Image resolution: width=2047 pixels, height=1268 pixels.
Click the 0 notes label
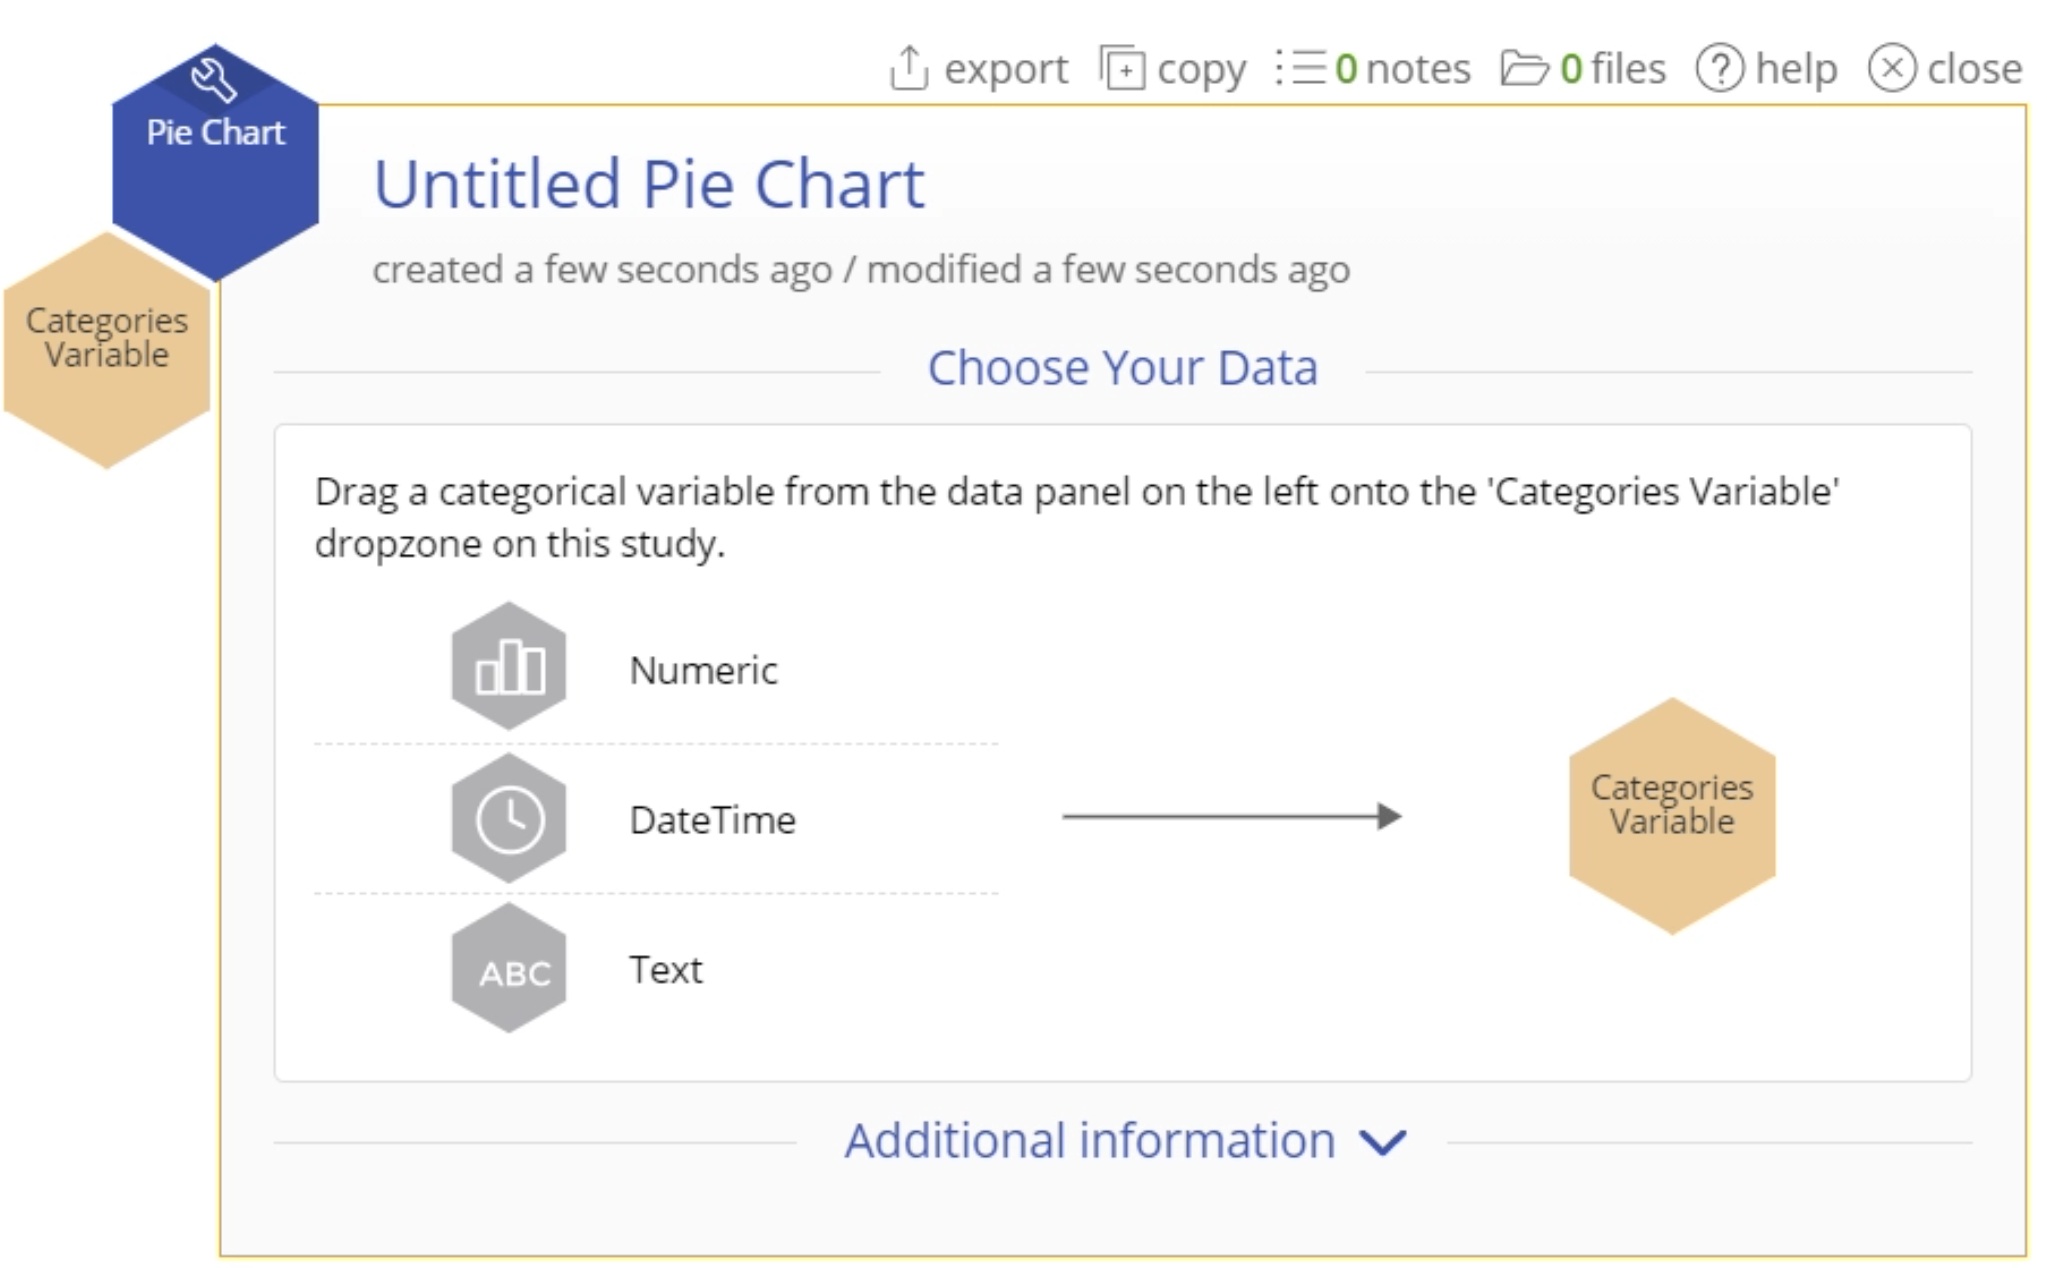pyautogui.click(x=1402, y=69)
